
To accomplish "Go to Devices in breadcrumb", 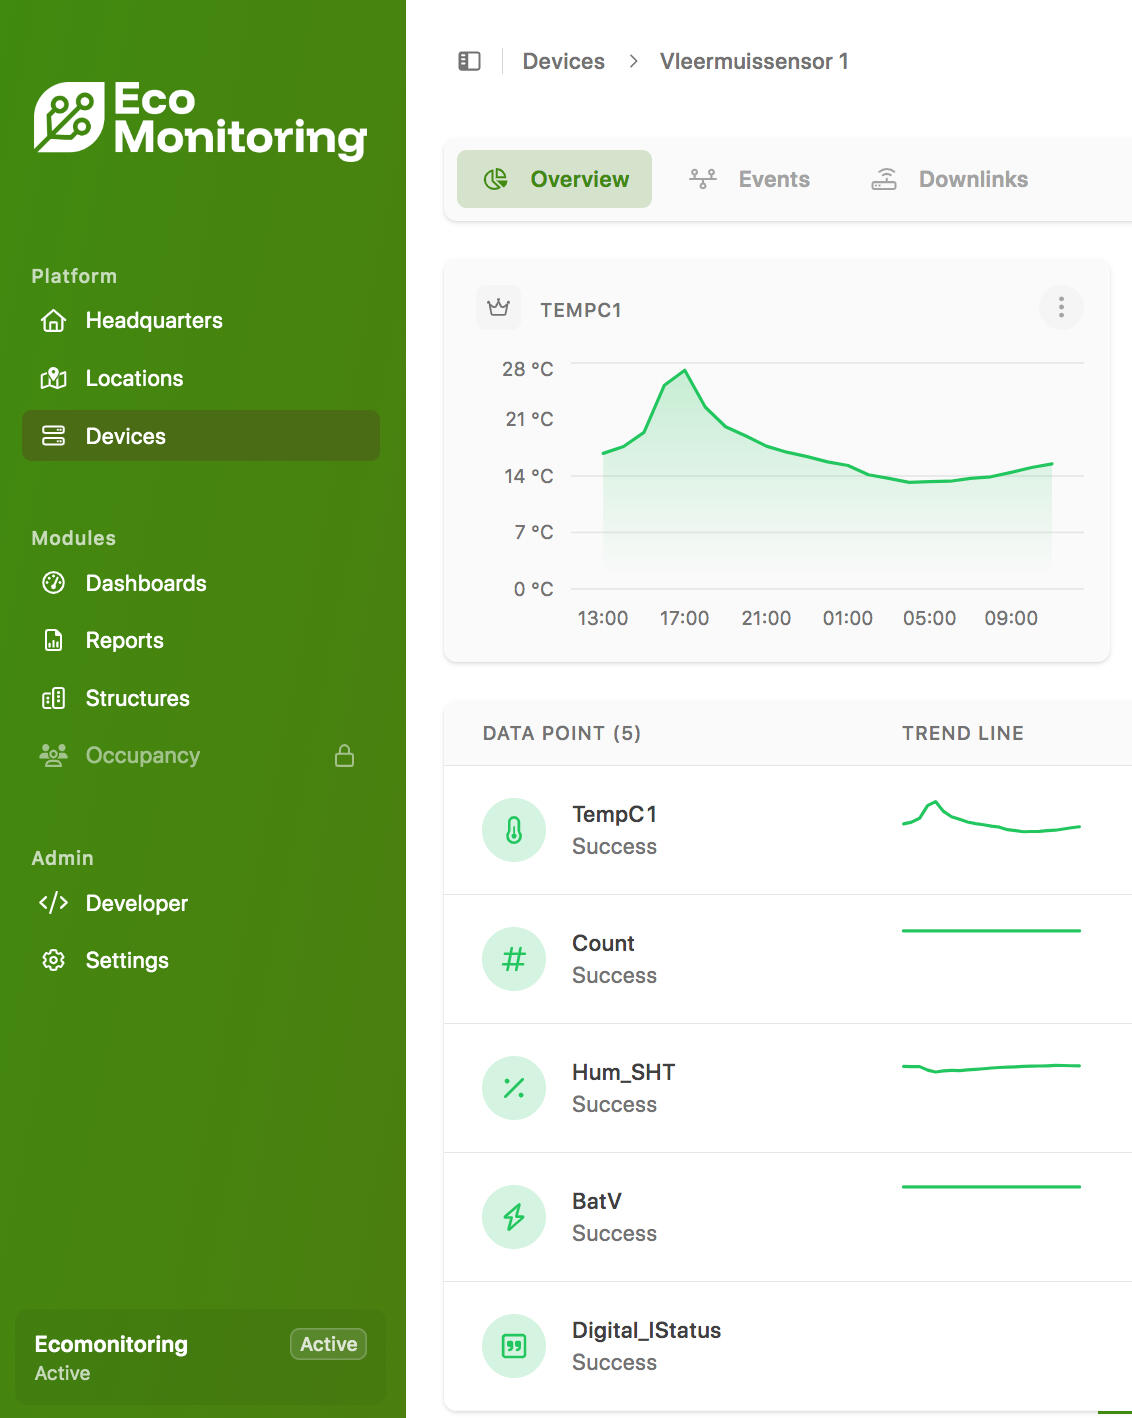I will [563, 61].
